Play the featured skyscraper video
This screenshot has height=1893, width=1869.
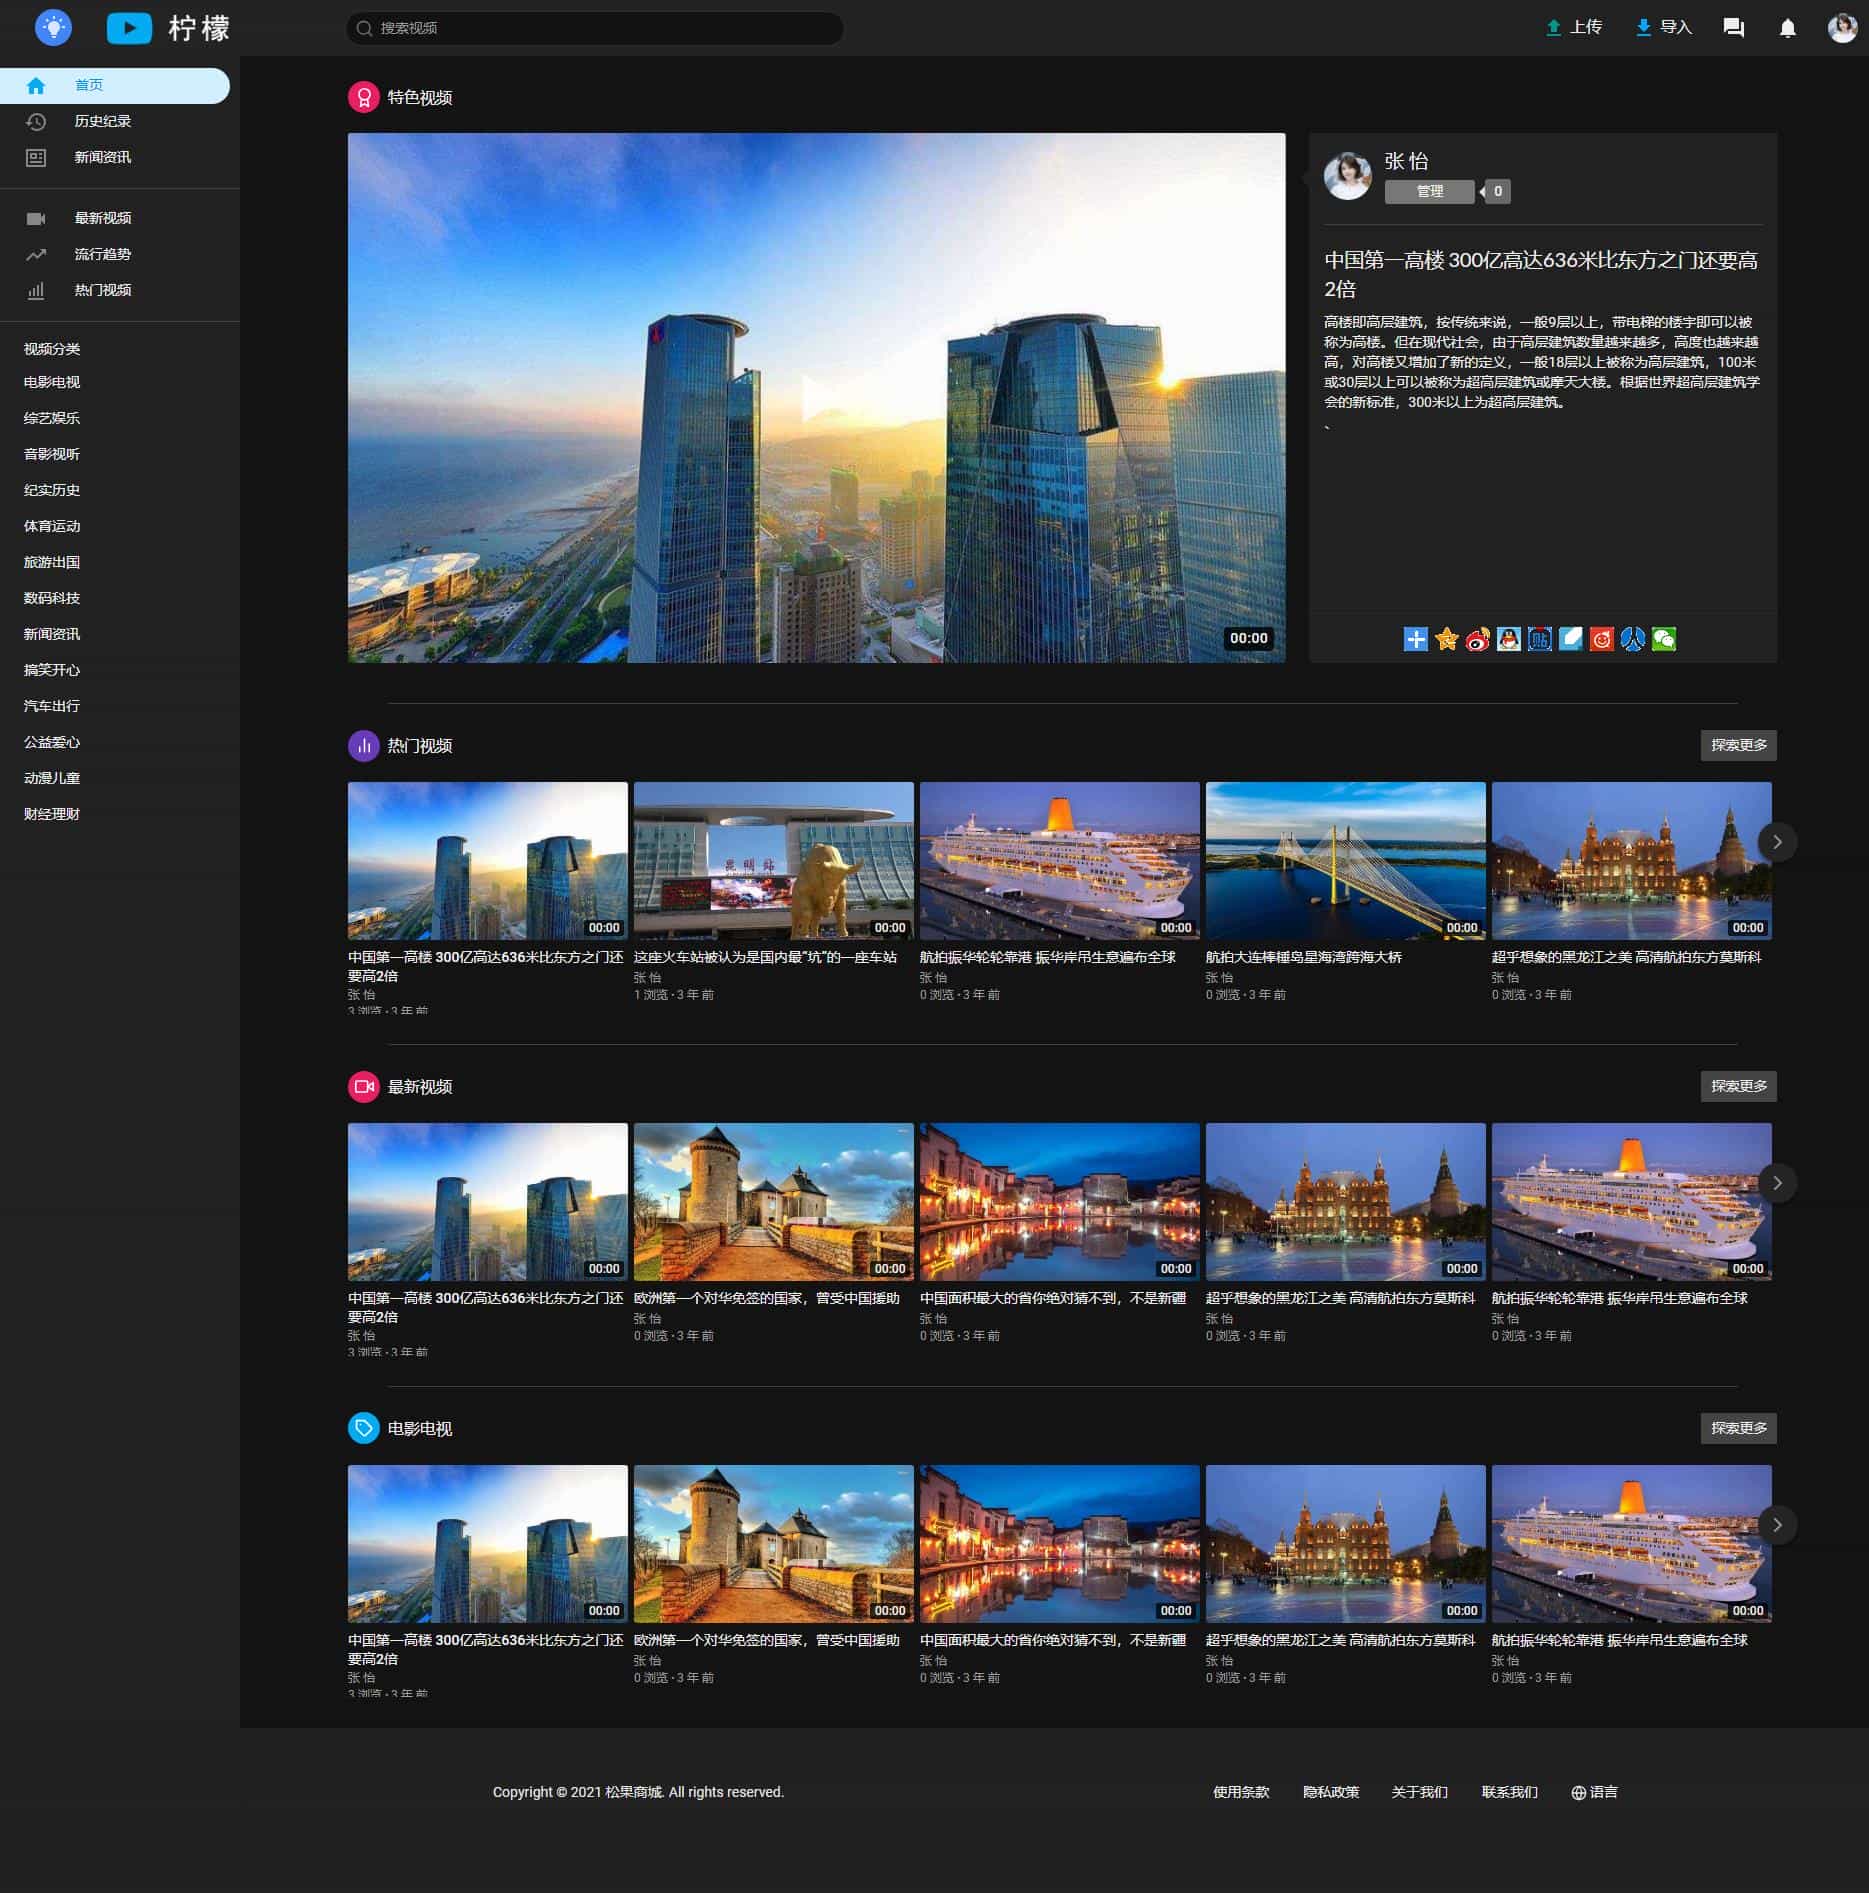[816, 398]
